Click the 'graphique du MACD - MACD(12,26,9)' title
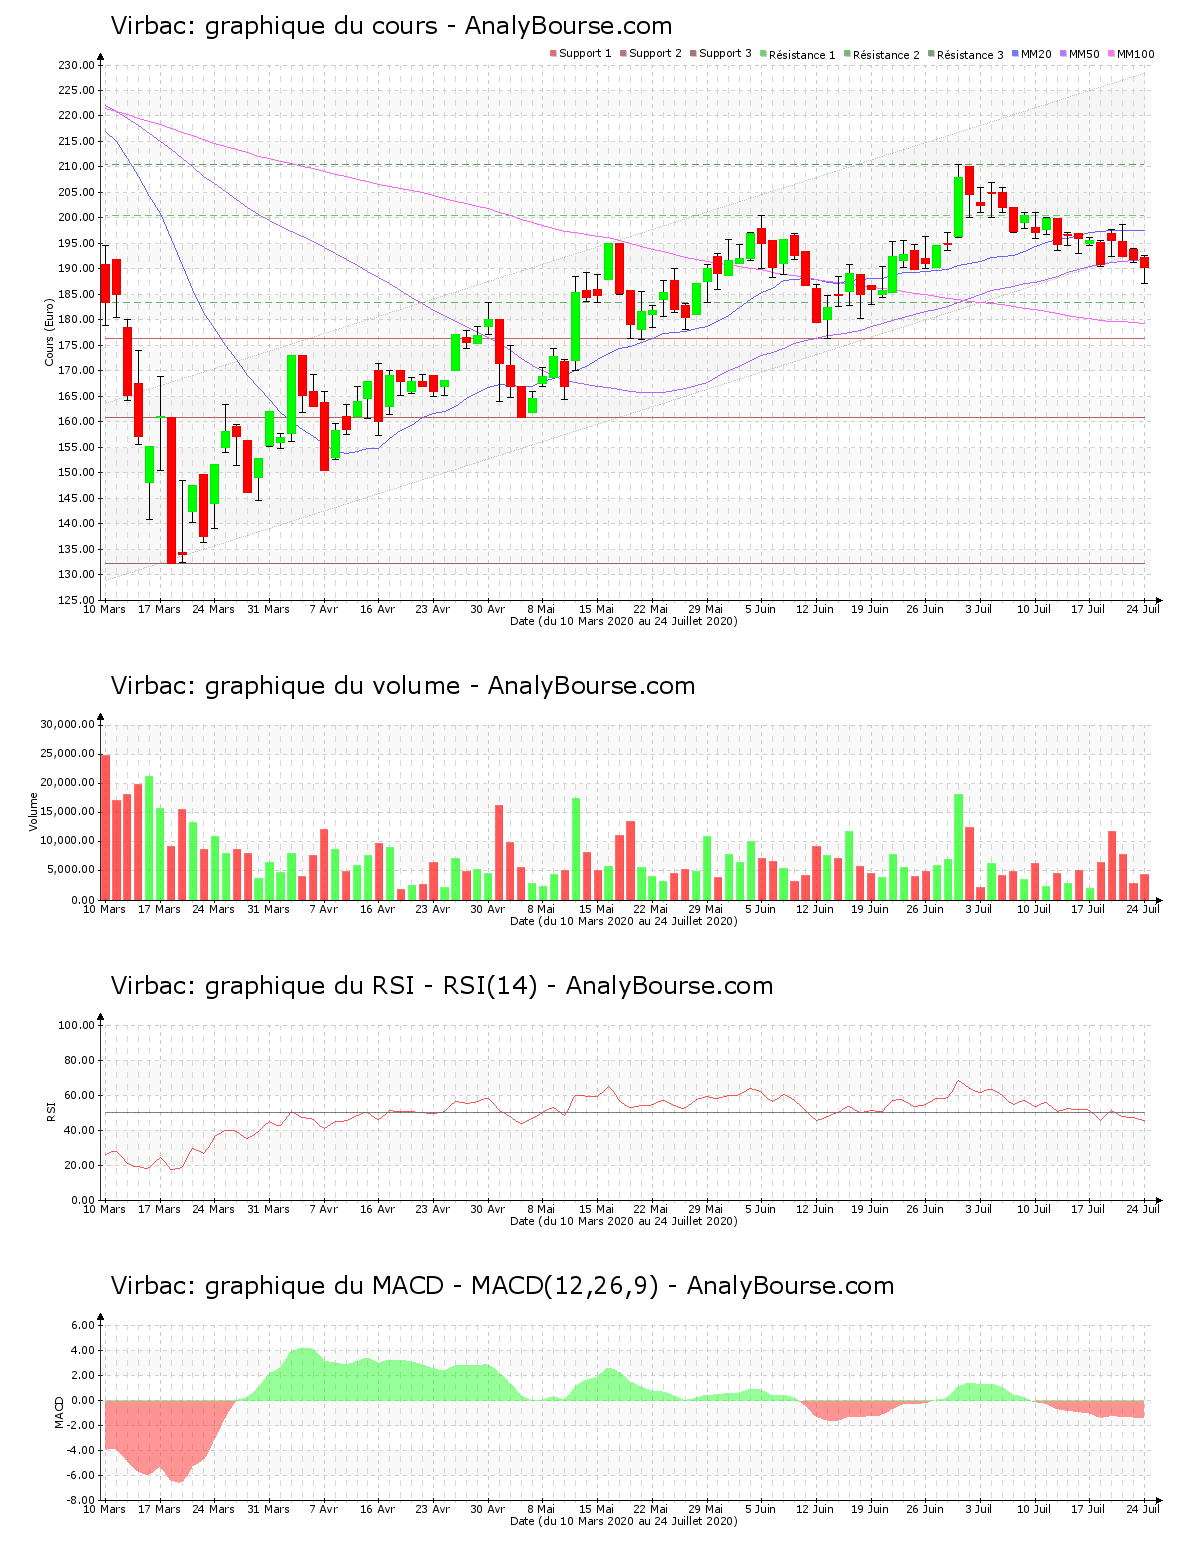1200x1550 pixels. click(x=432, y=1286)
